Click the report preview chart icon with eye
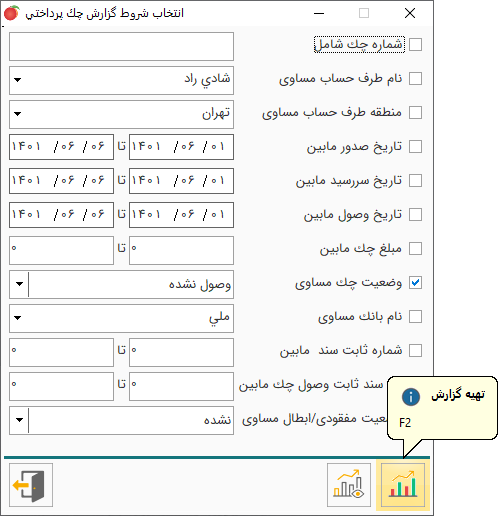The width and height of the screenshot is (499, 517). (349, 485)
